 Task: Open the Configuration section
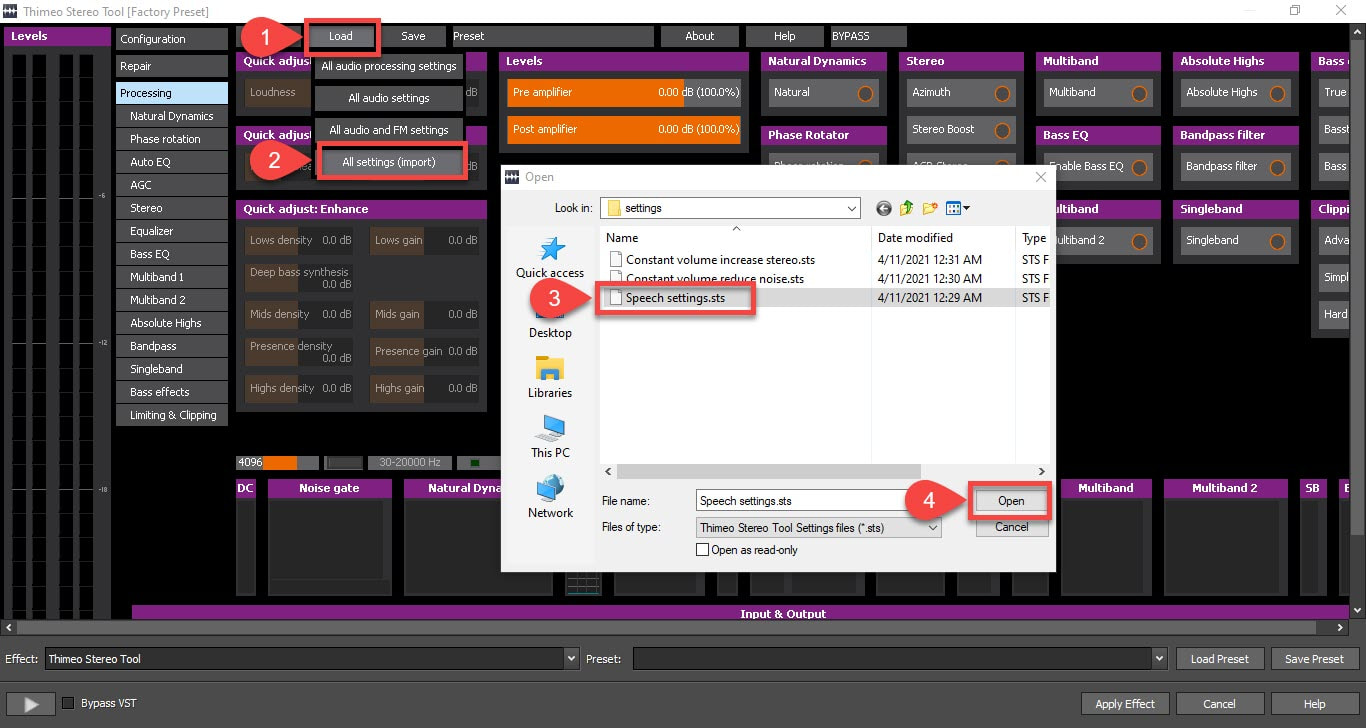point(172,39)
